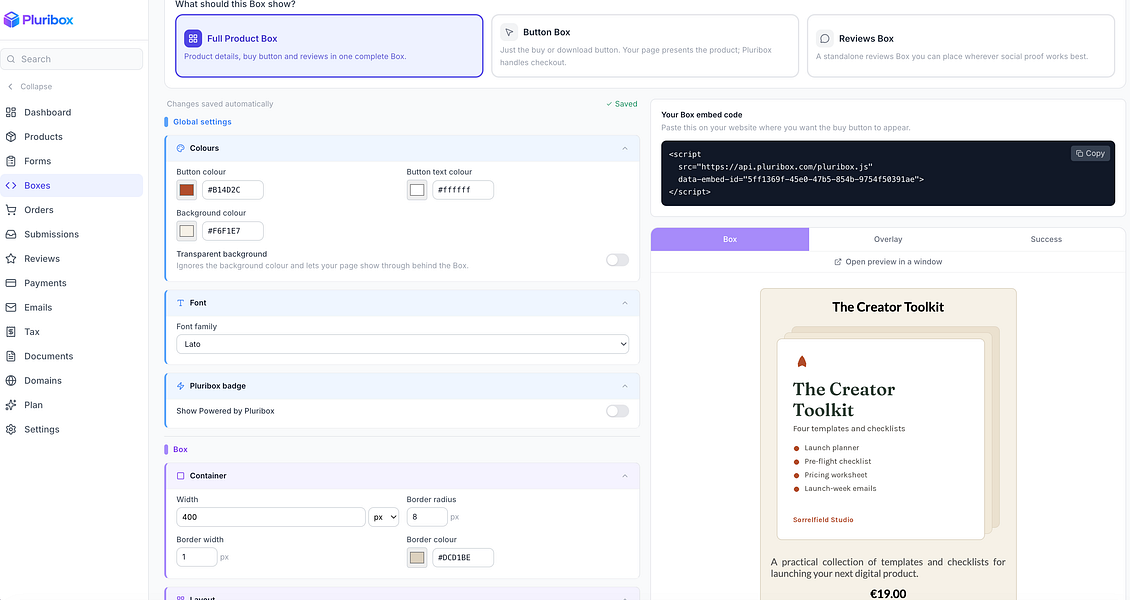The image size is (1130, 600).
Task: Open Submissions inbox icon in sidebar
Action: [11, 235]
